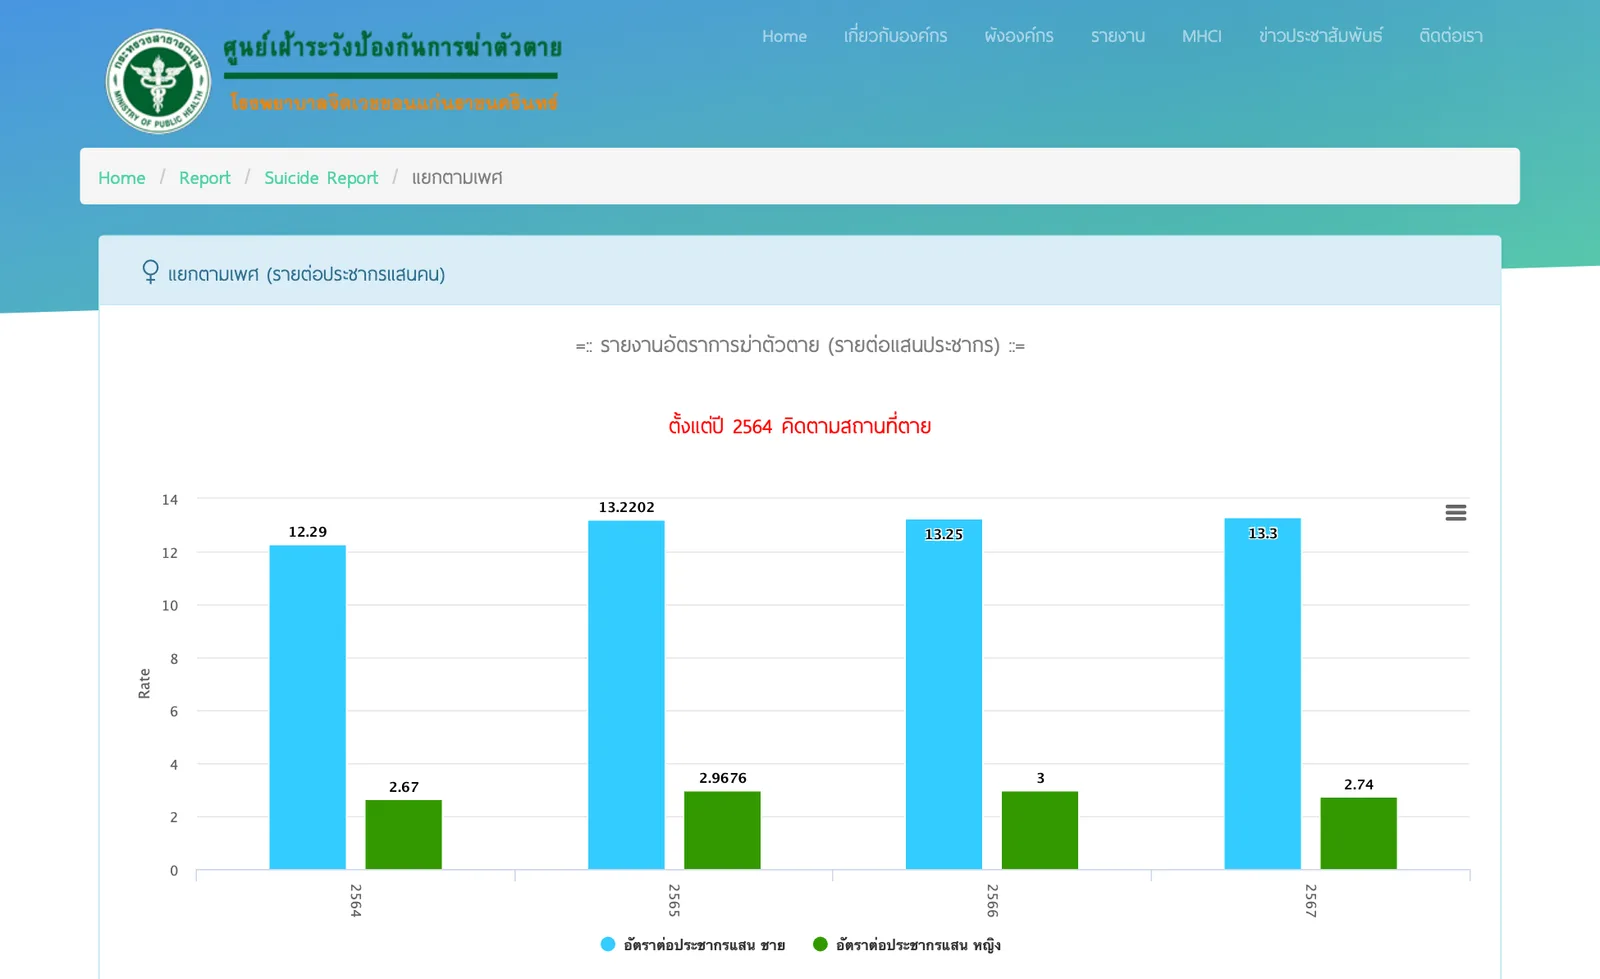Click the Ministry of Public Health logo
1600x979 pixels.
pos(158,81)
